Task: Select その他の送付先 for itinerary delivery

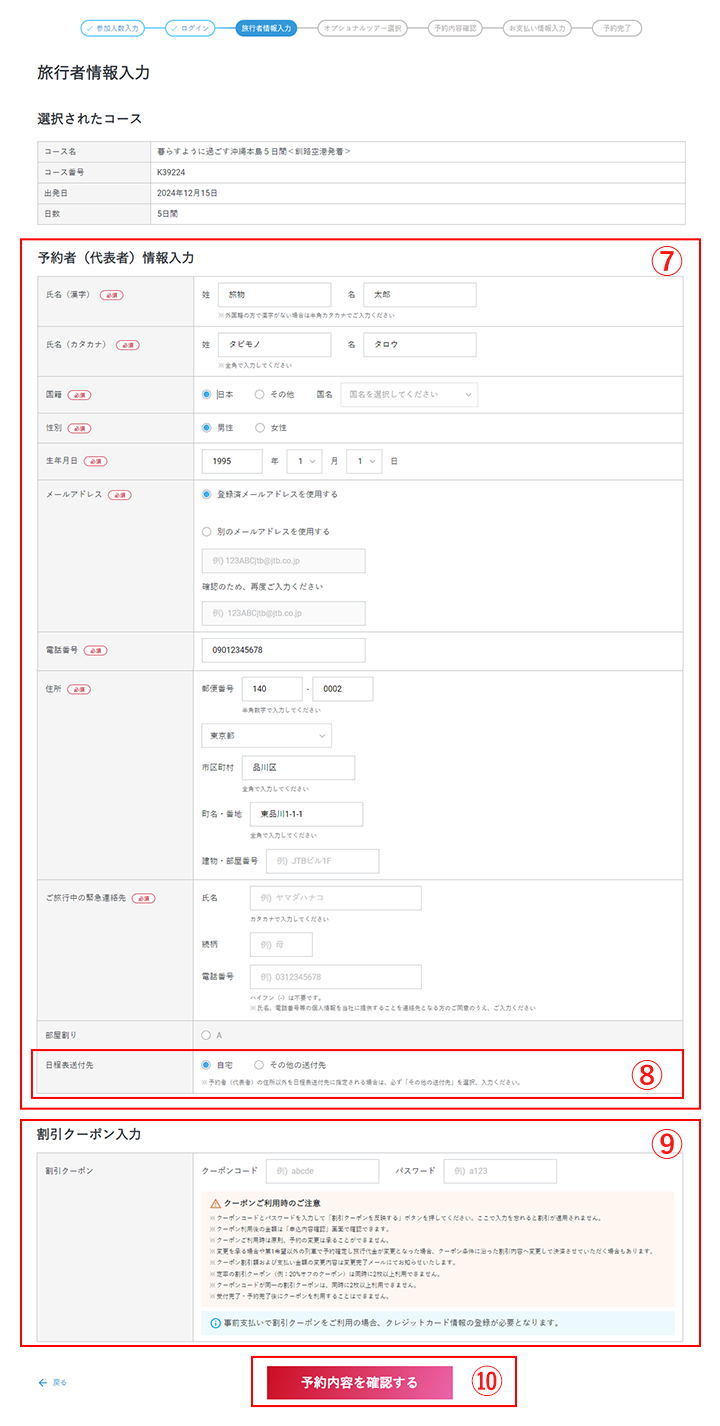Action: (260, 1065)
